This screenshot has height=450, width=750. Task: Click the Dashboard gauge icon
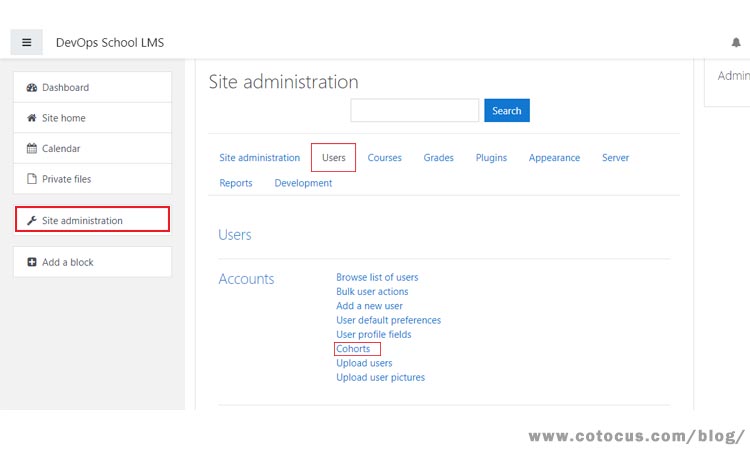32,88
